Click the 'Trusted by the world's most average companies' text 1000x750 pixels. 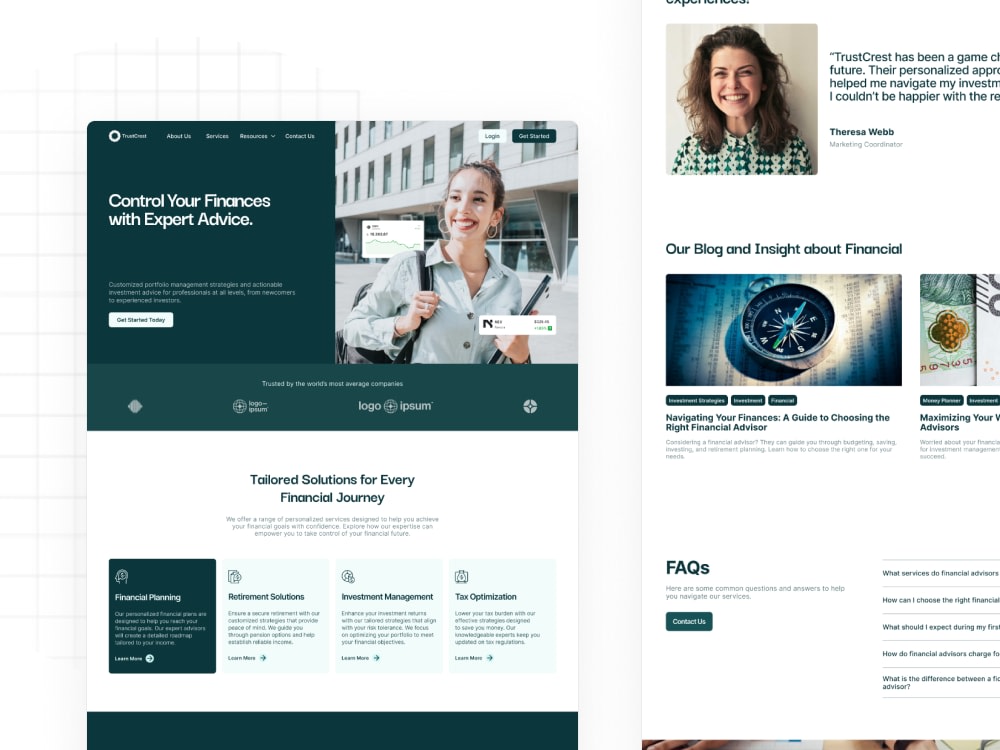coord(332,384)
